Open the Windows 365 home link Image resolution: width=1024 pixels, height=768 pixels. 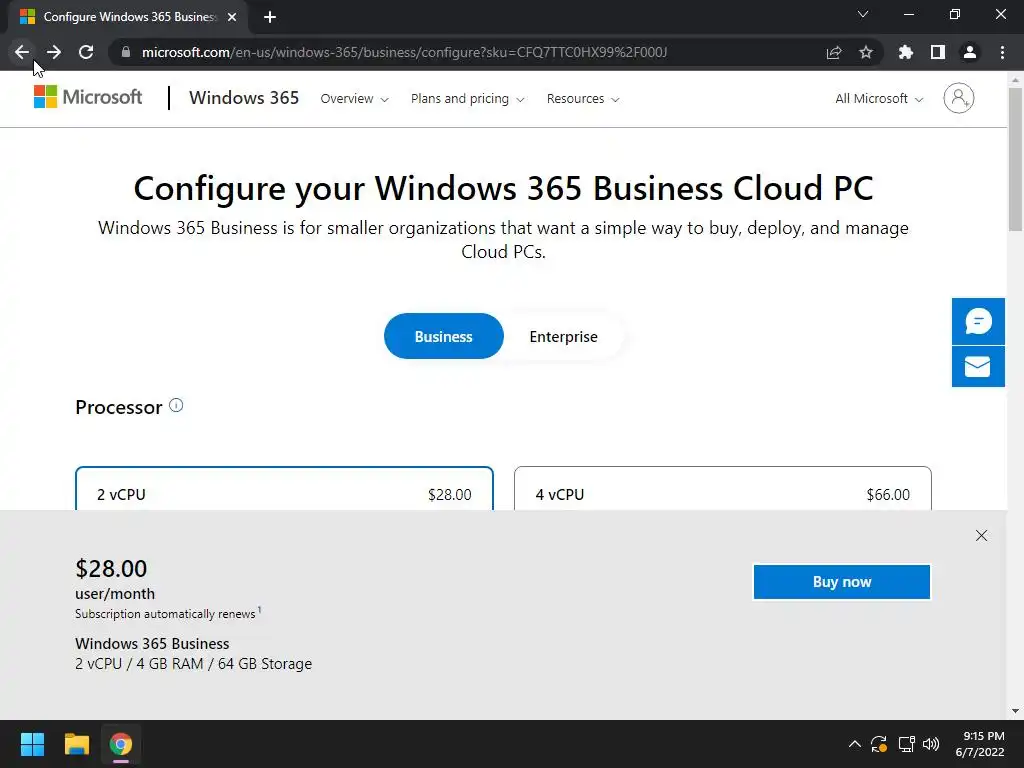(244, 98)
